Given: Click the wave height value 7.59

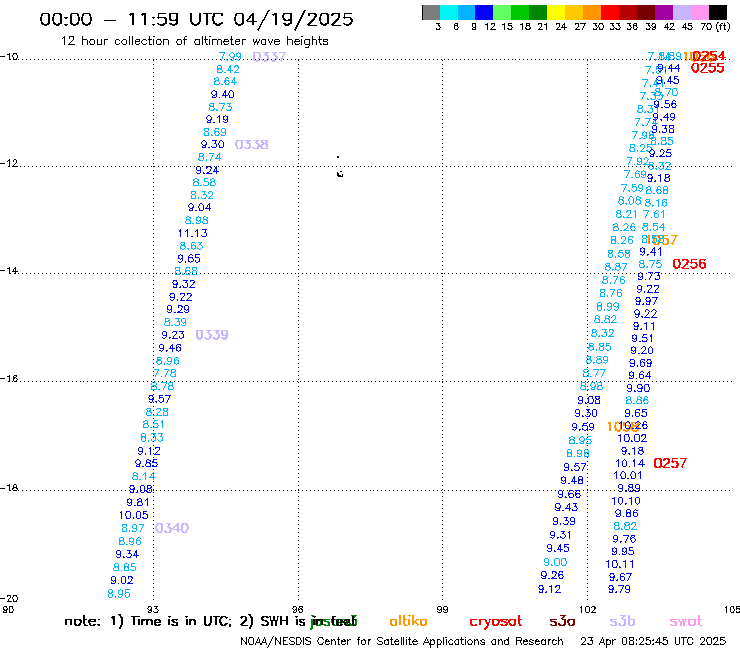Looking at the screenshot, I should point(632,188).
